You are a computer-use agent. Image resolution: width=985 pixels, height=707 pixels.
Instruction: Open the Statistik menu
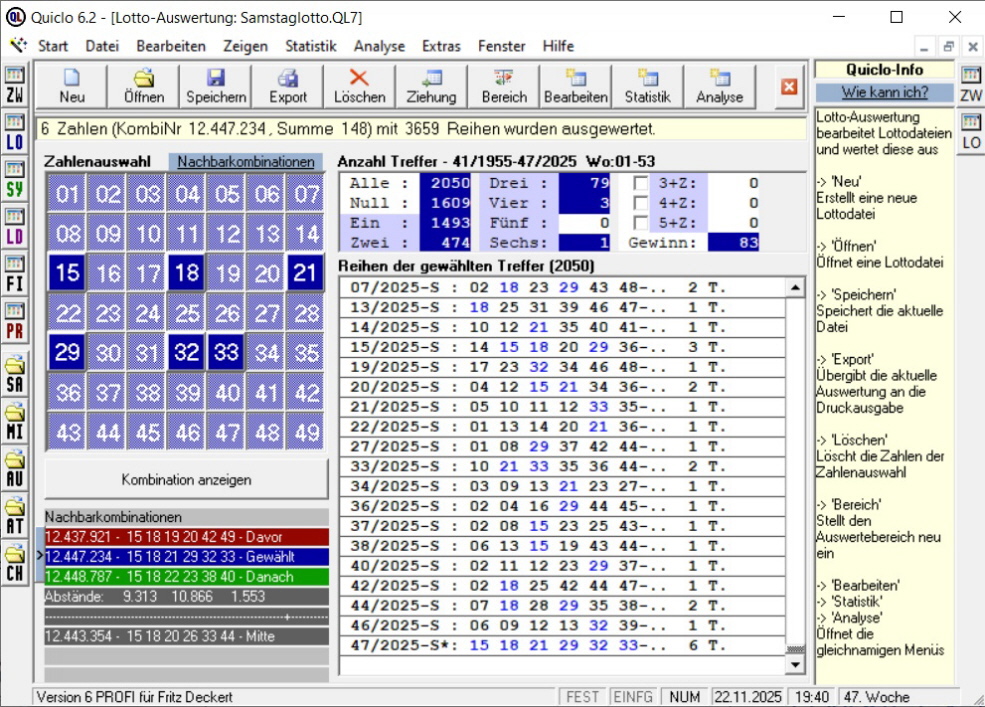[310, 46]
